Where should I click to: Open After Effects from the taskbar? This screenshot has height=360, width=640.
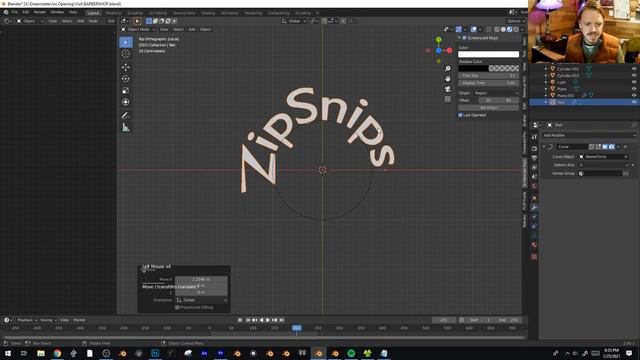pyautogui.click(x=204, y=353)
